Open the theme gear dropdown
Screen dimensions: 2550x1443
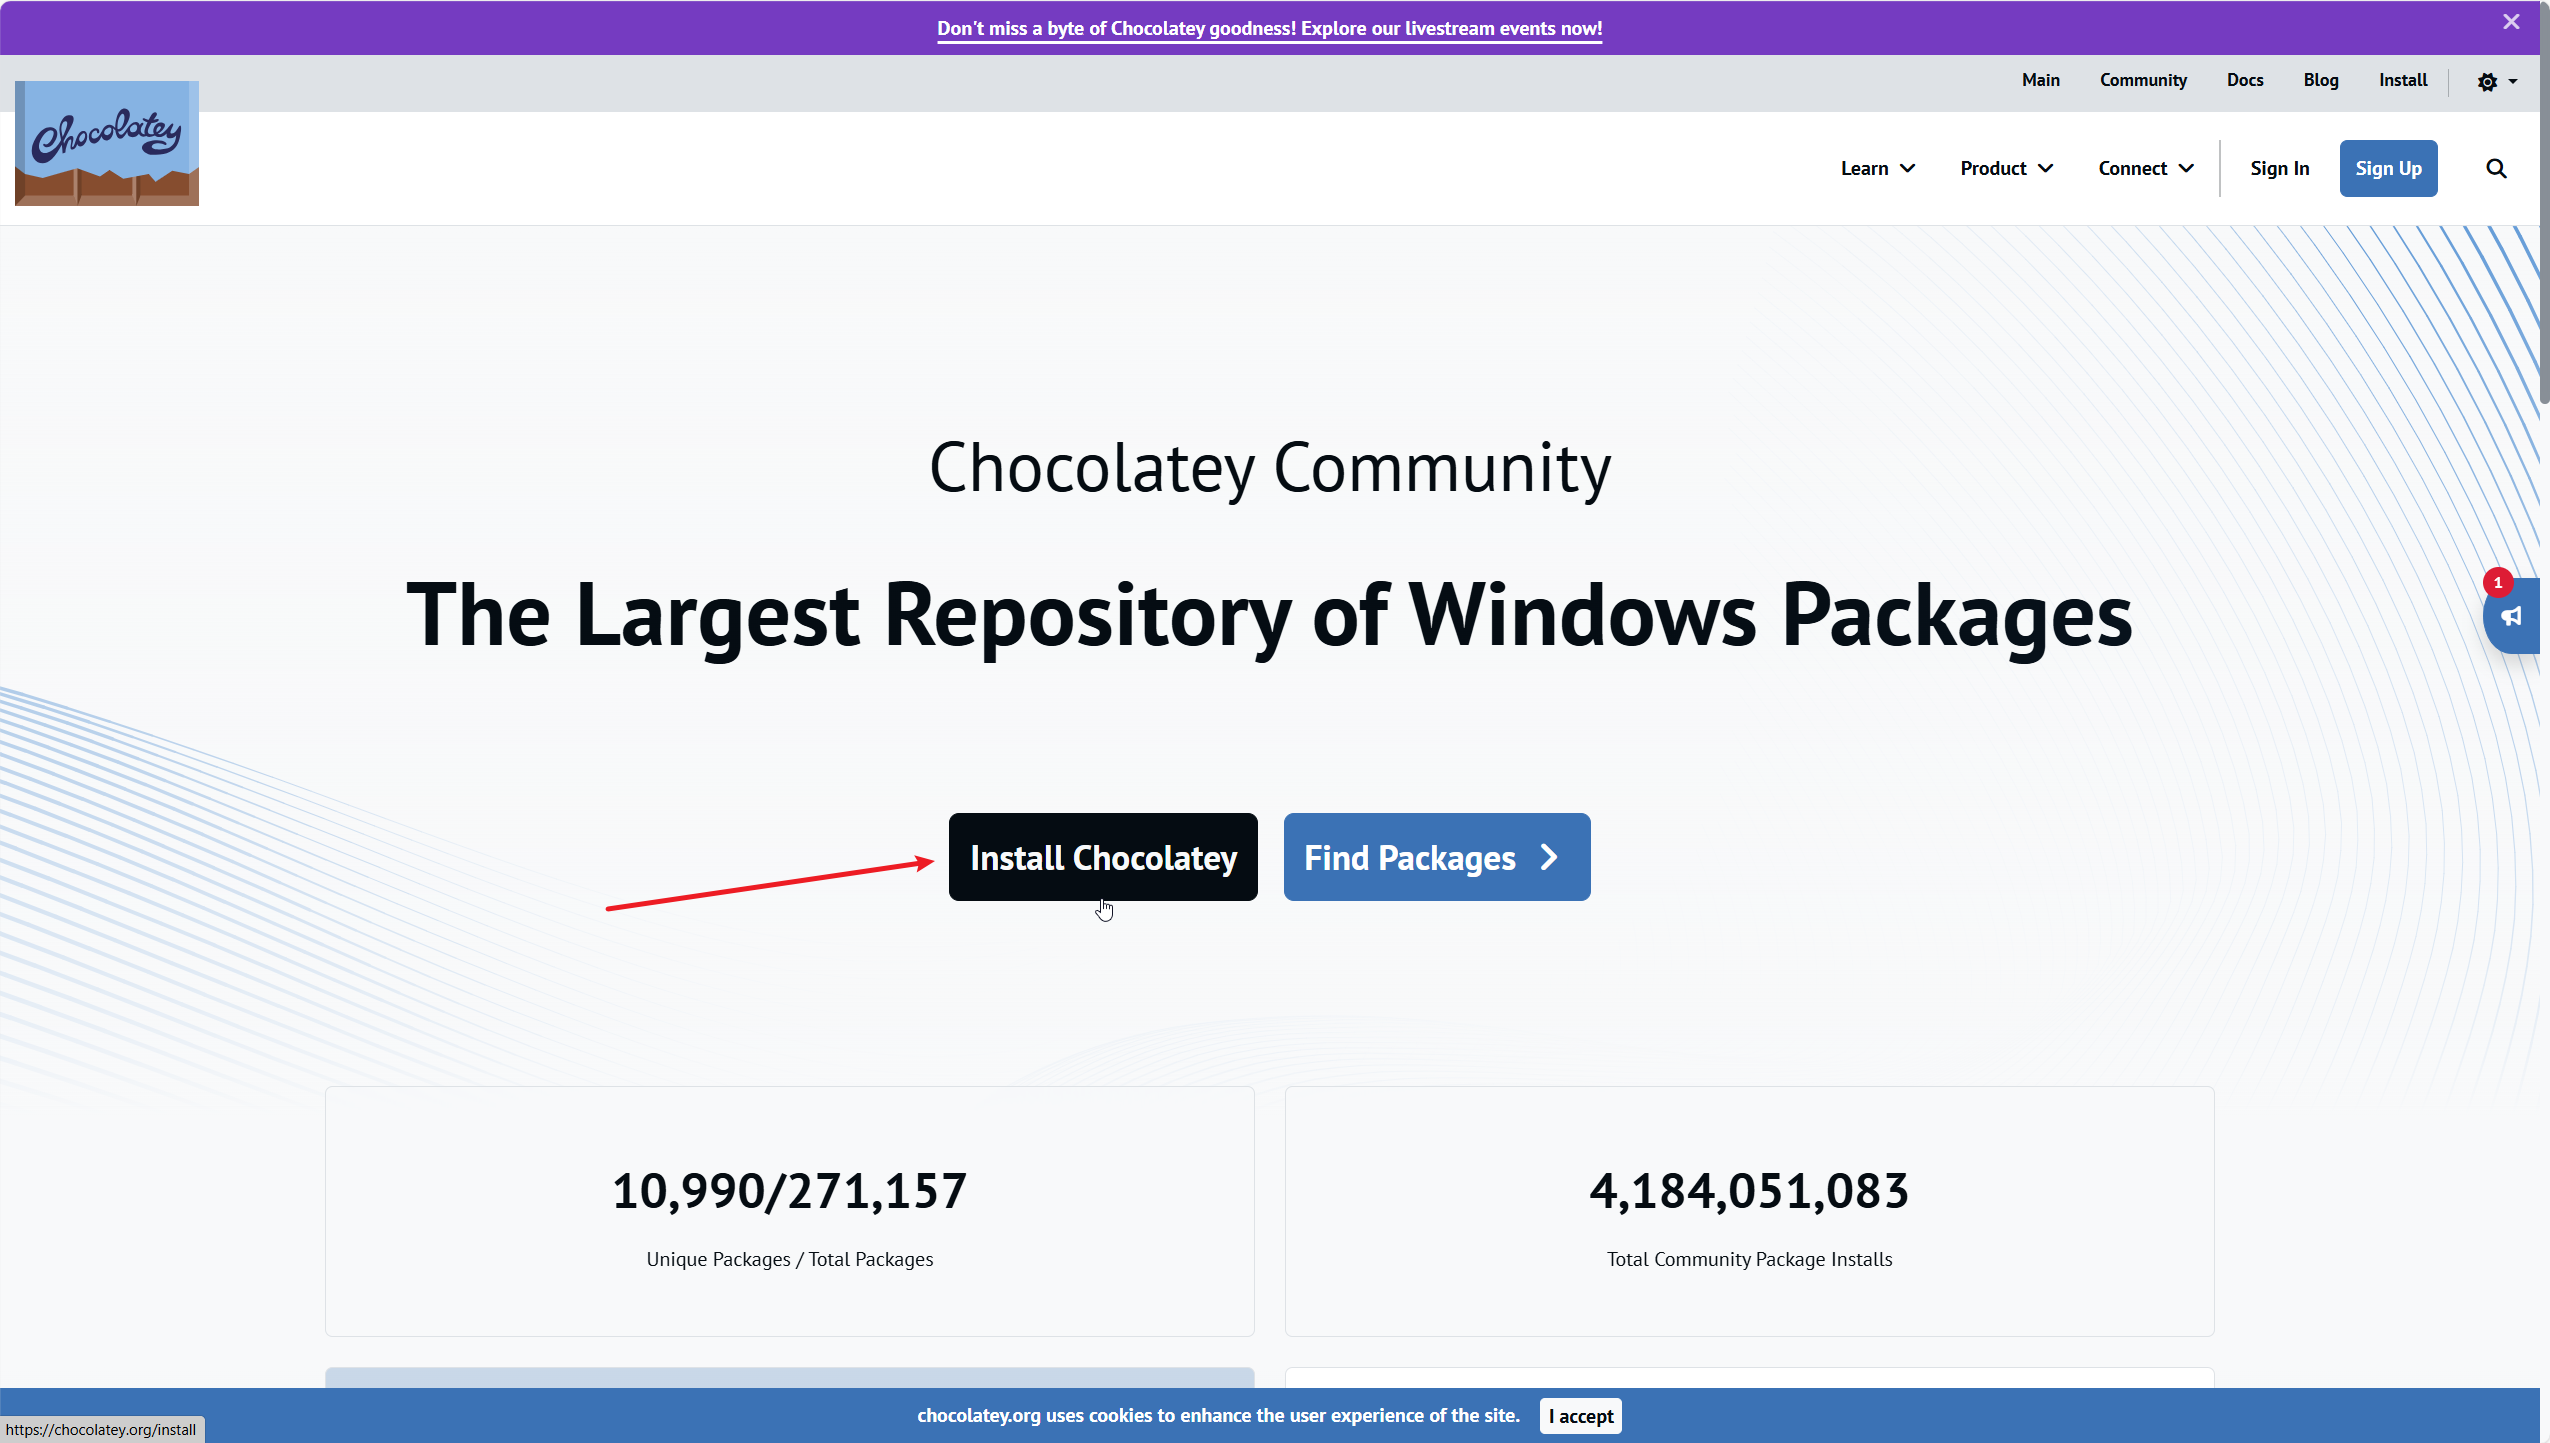coord(2497,82)
